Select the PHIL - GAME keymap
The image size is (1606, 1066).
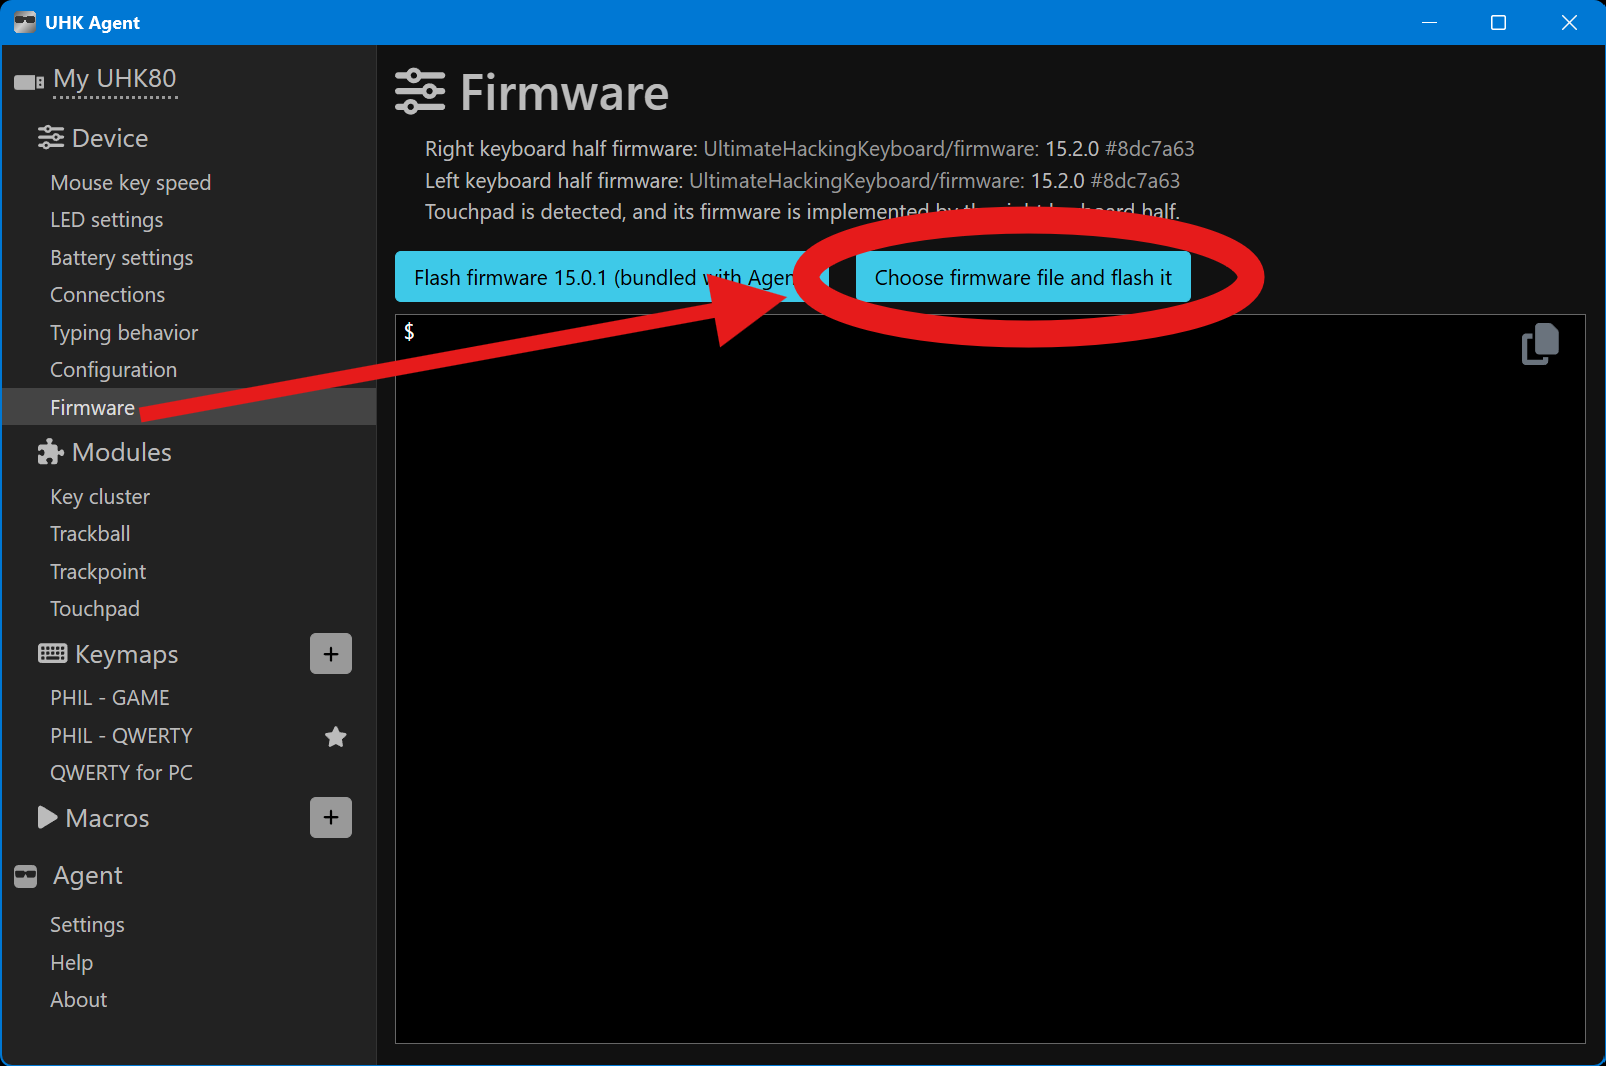coord(110,698)
